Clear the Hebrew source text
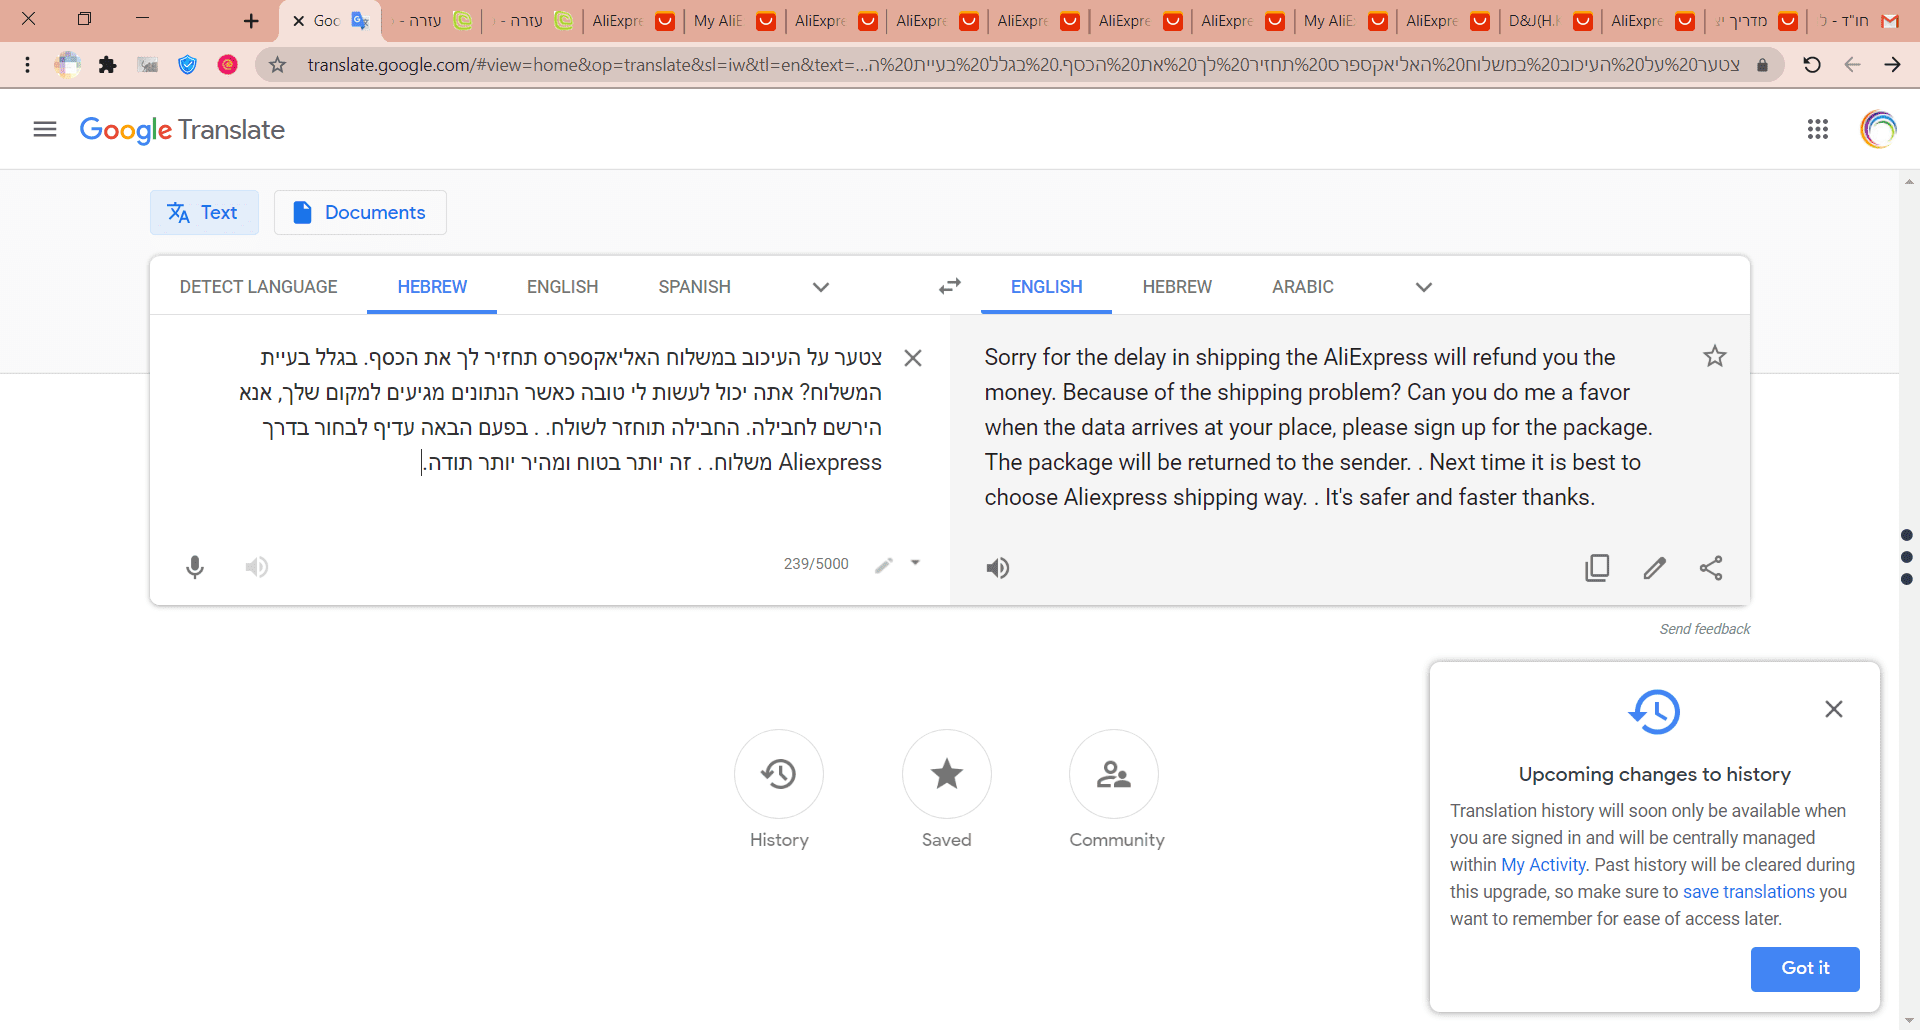 coord(913,358)
